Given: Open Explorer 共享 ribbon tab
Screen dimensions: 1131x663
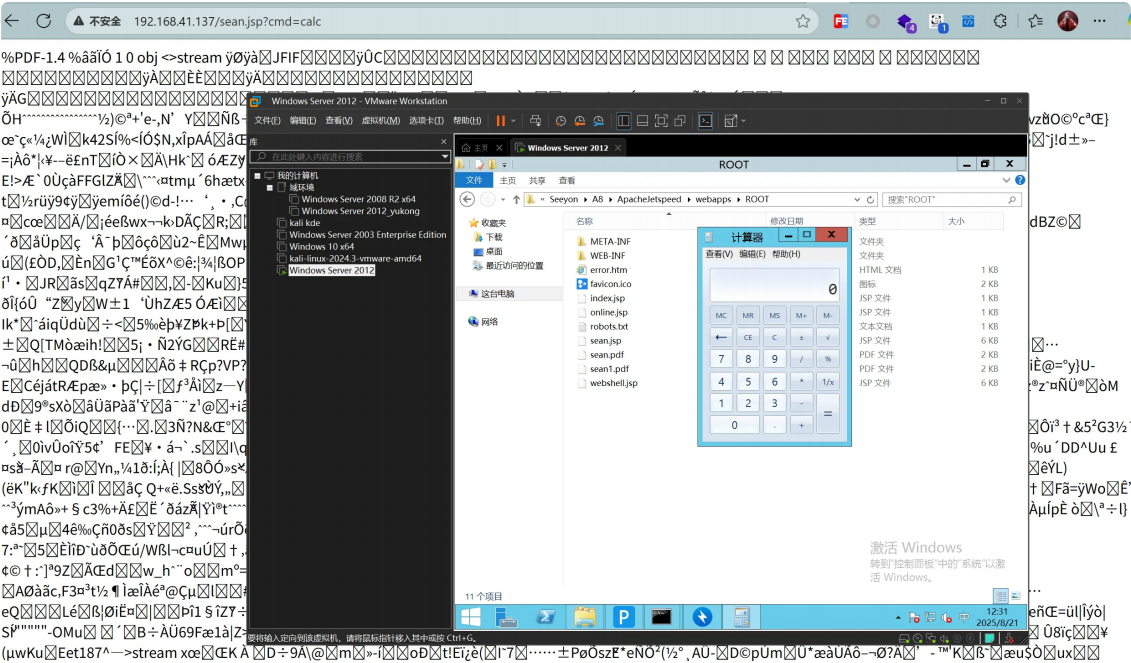Looking at the screenshot, I should (537, 180).
